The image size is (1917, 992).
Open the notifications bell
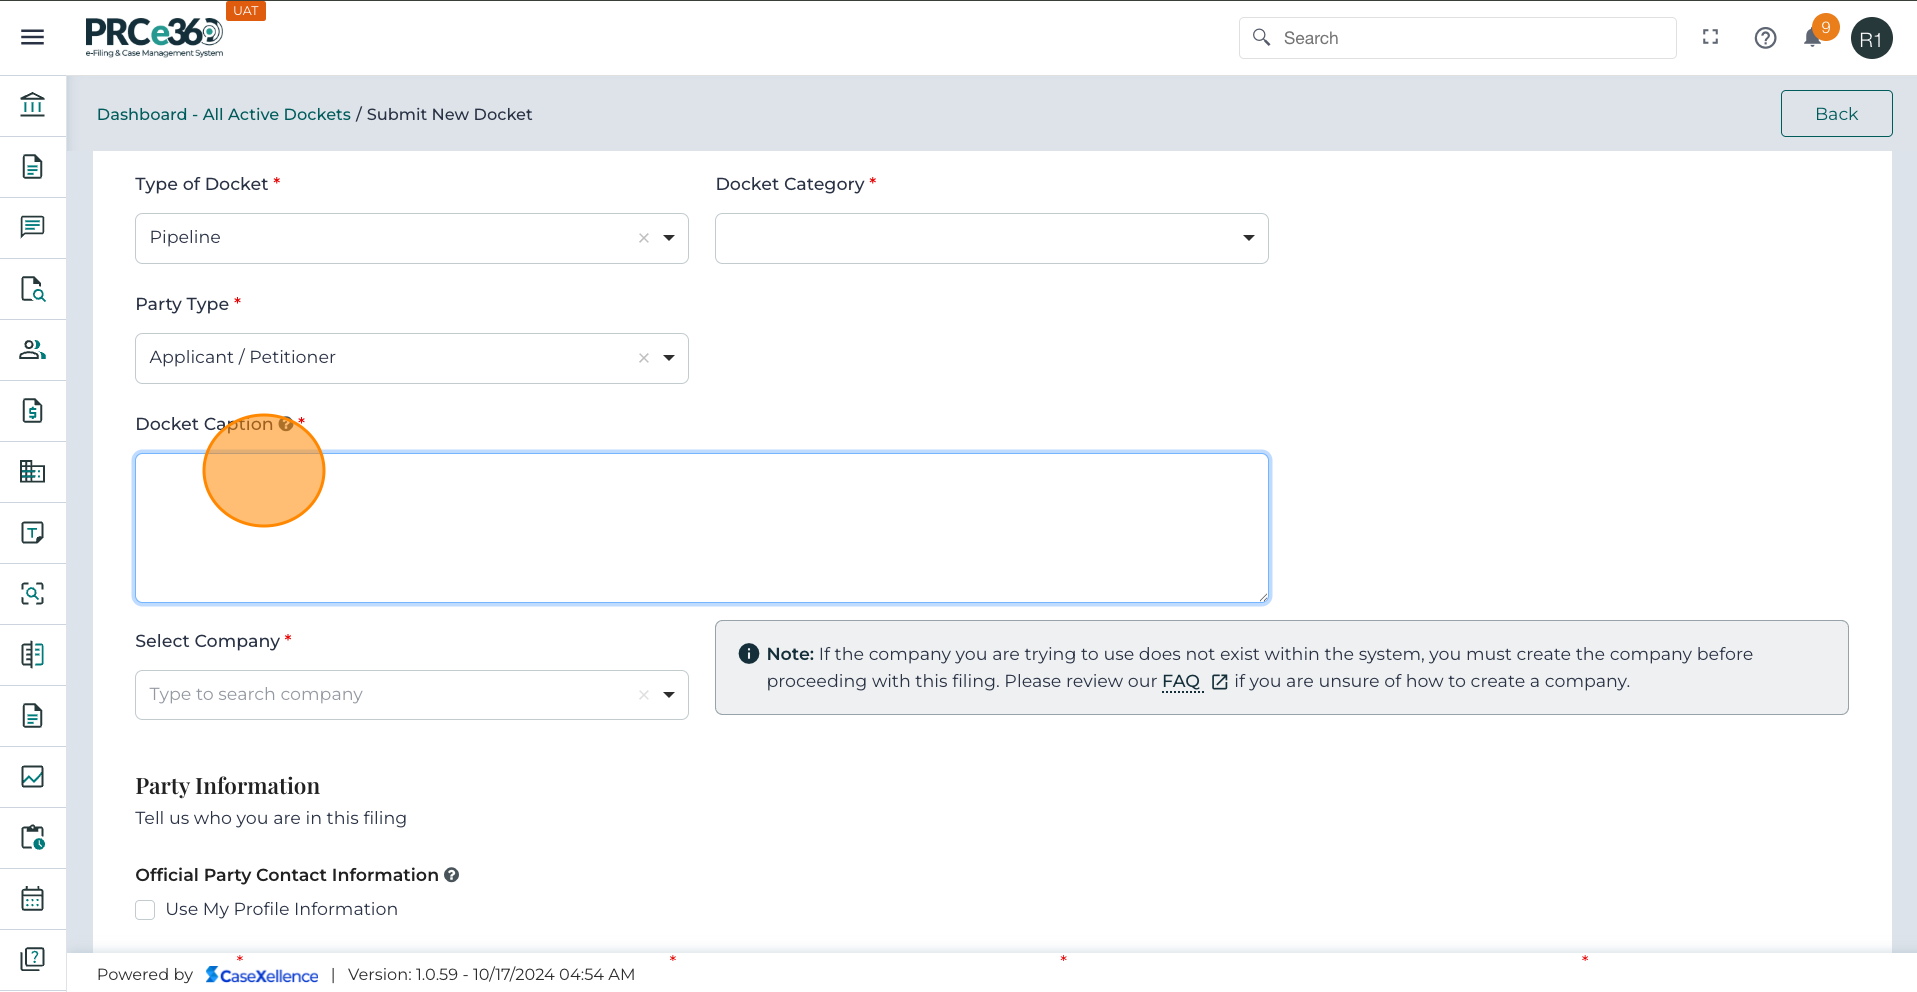click(1812, 38)
